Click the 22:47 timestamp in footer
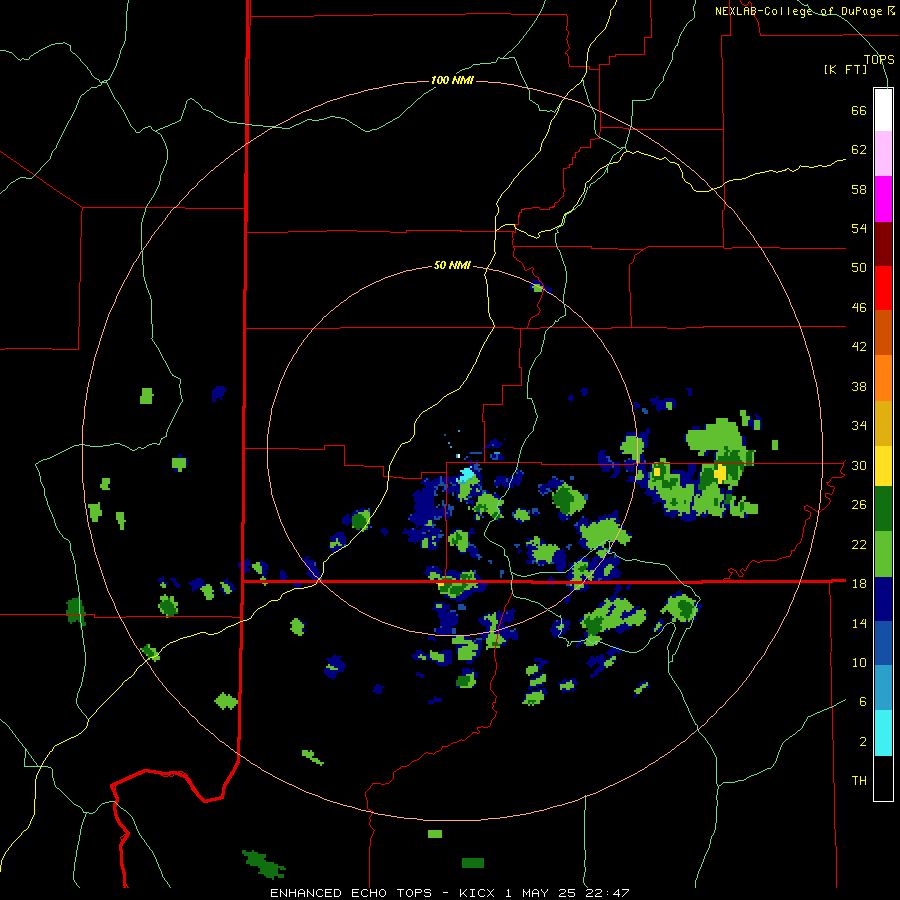 click(x=608, y=893)
